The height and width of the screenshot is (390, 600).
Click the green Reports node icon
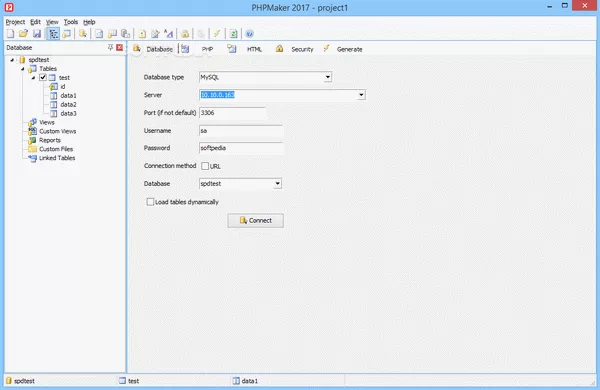[33, 140]
